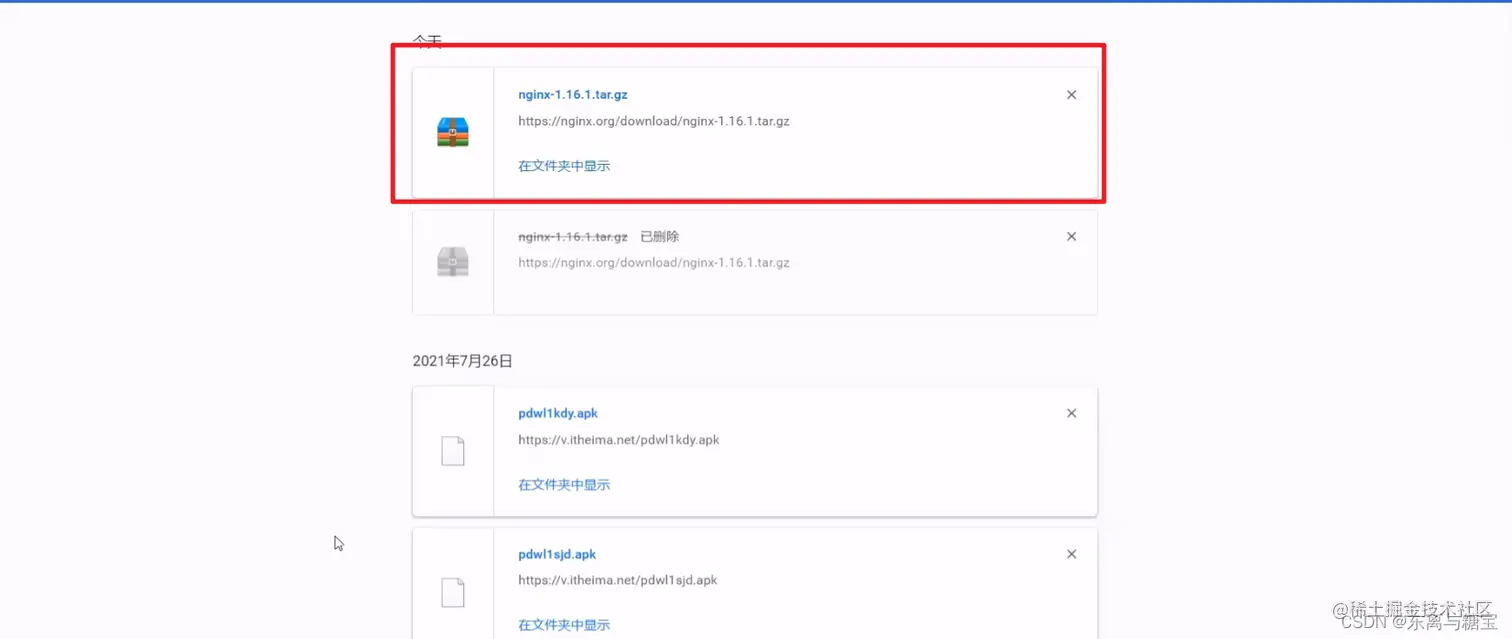Click the 2021年7月26日 date header
1512x639 pixels.
(x=462, y=361)
